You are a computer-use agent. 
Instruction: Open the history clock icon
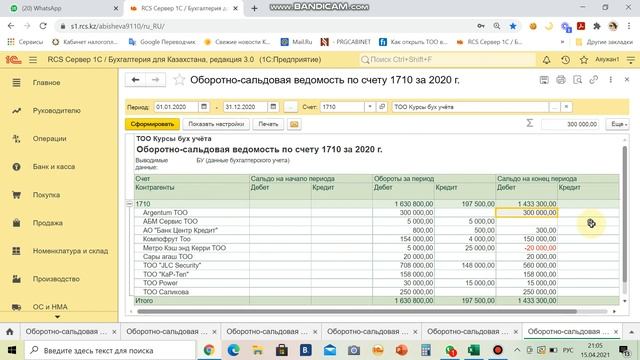pos(565,60)
